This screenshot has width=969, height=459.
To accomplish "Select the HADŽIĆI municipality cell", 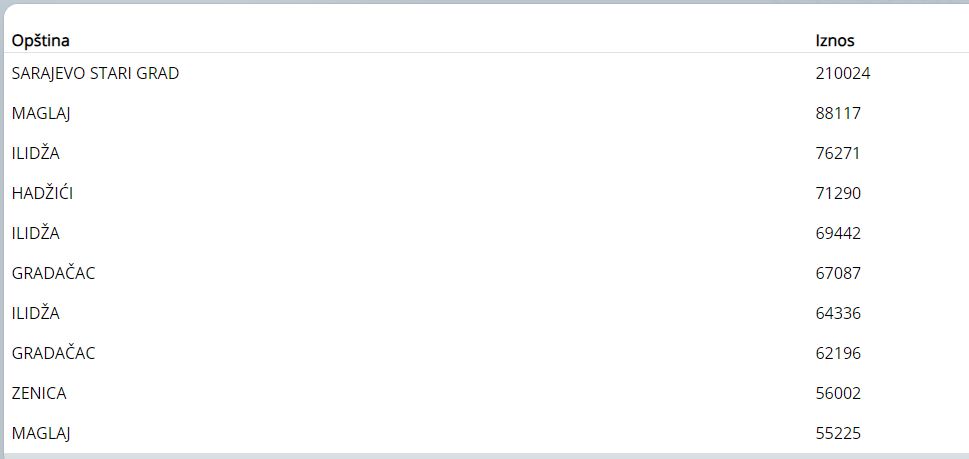I will pyautogui.click(x=42, y=193).
